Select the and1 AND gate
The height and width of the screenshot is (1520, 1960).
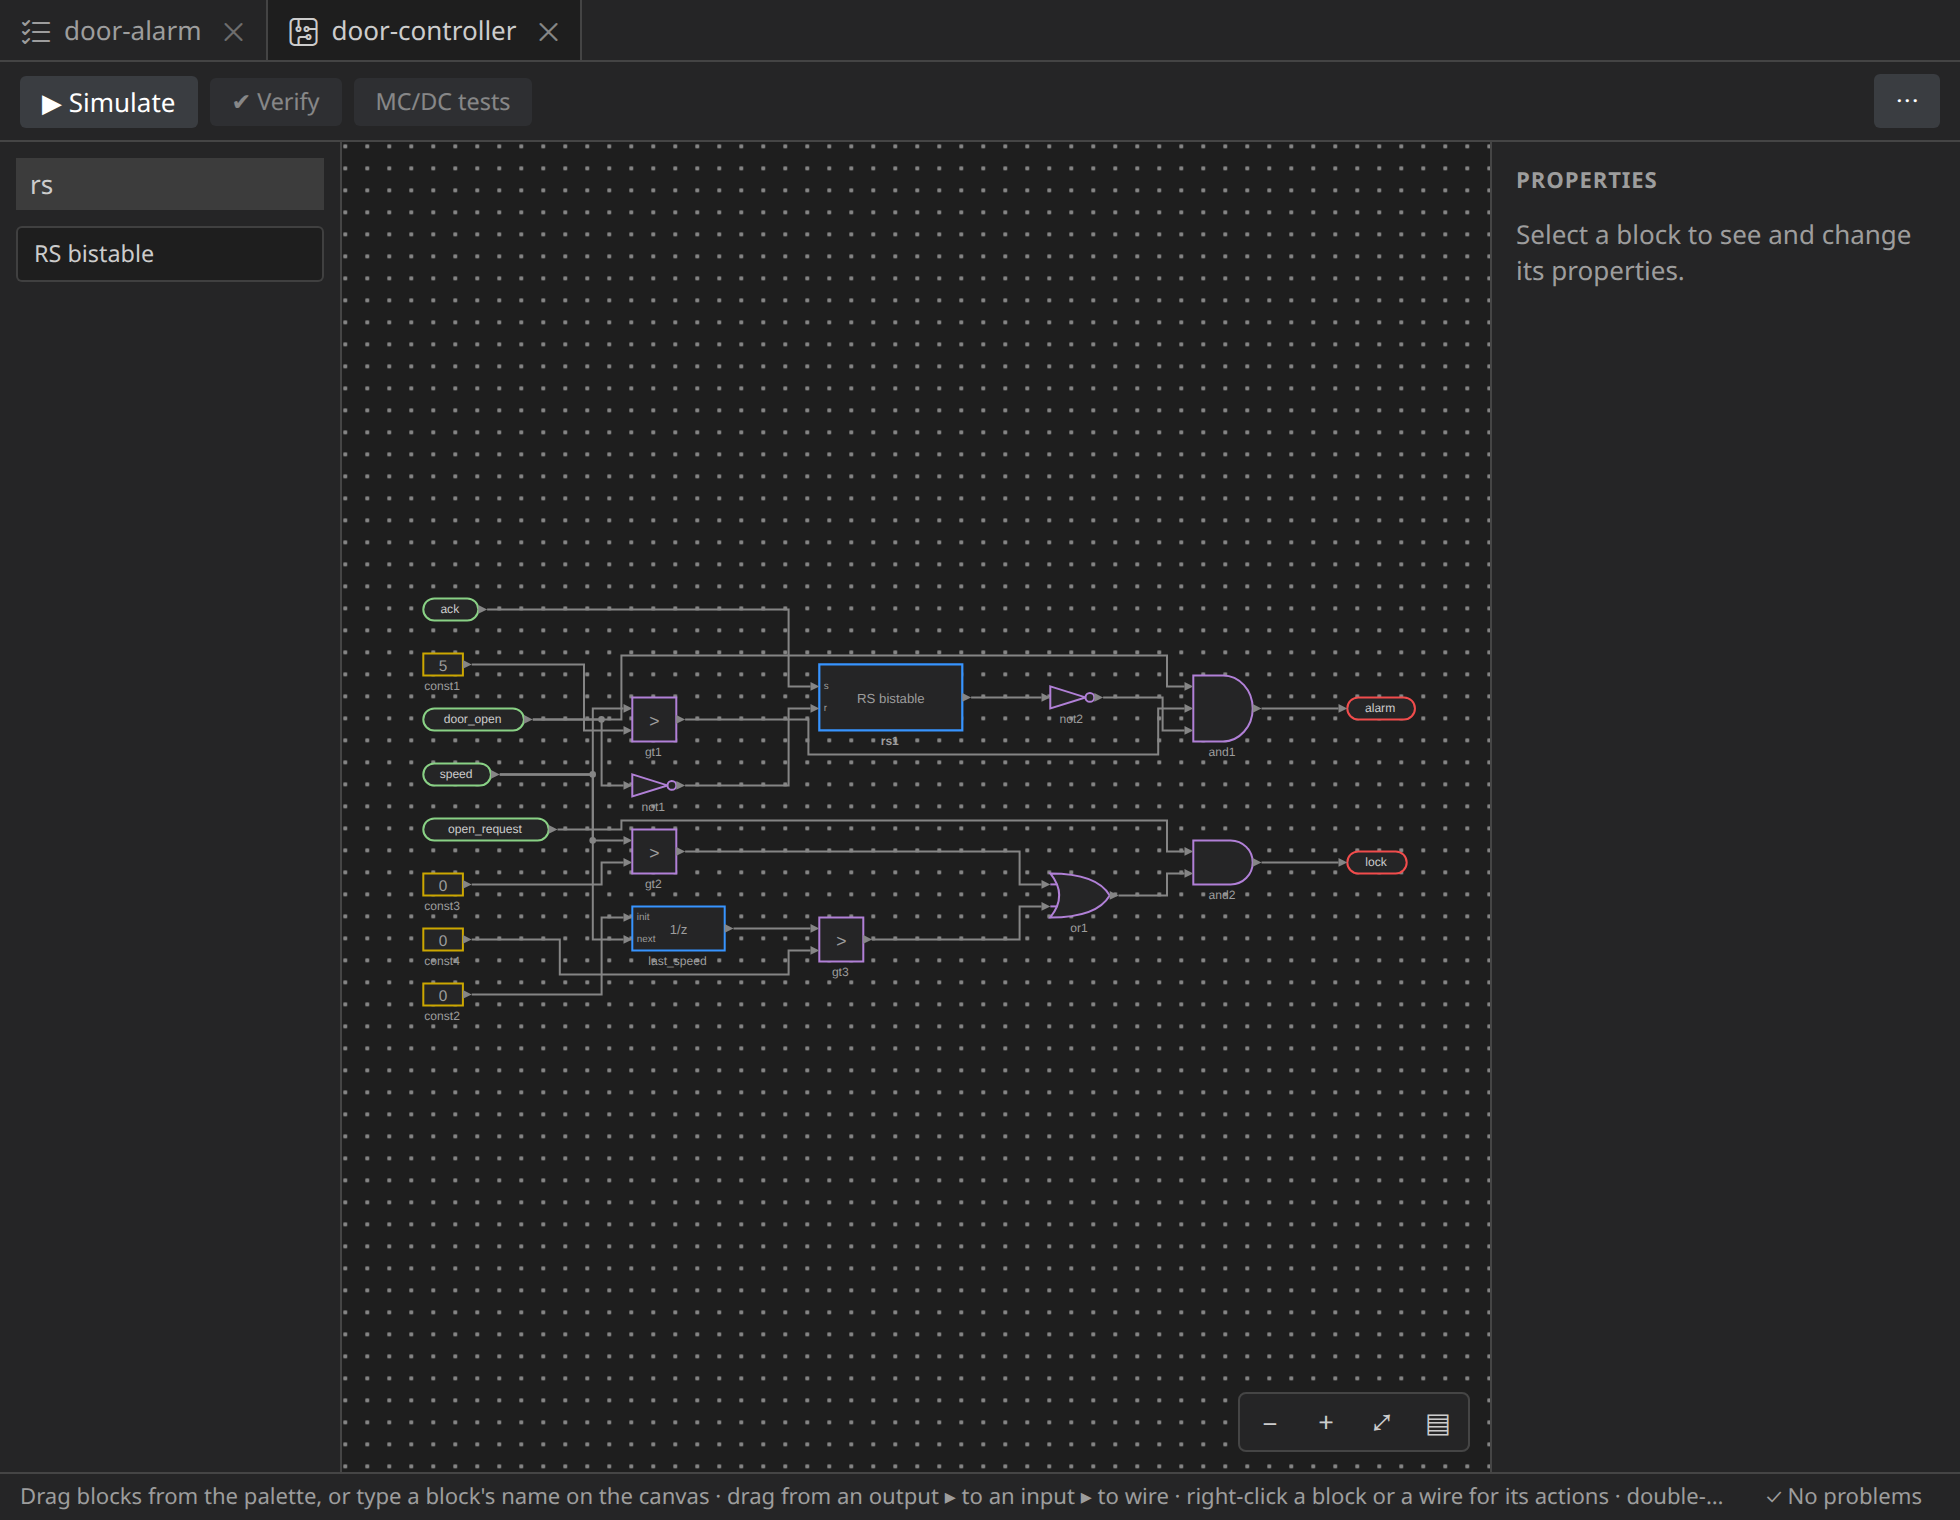[x=1222, y=708]
